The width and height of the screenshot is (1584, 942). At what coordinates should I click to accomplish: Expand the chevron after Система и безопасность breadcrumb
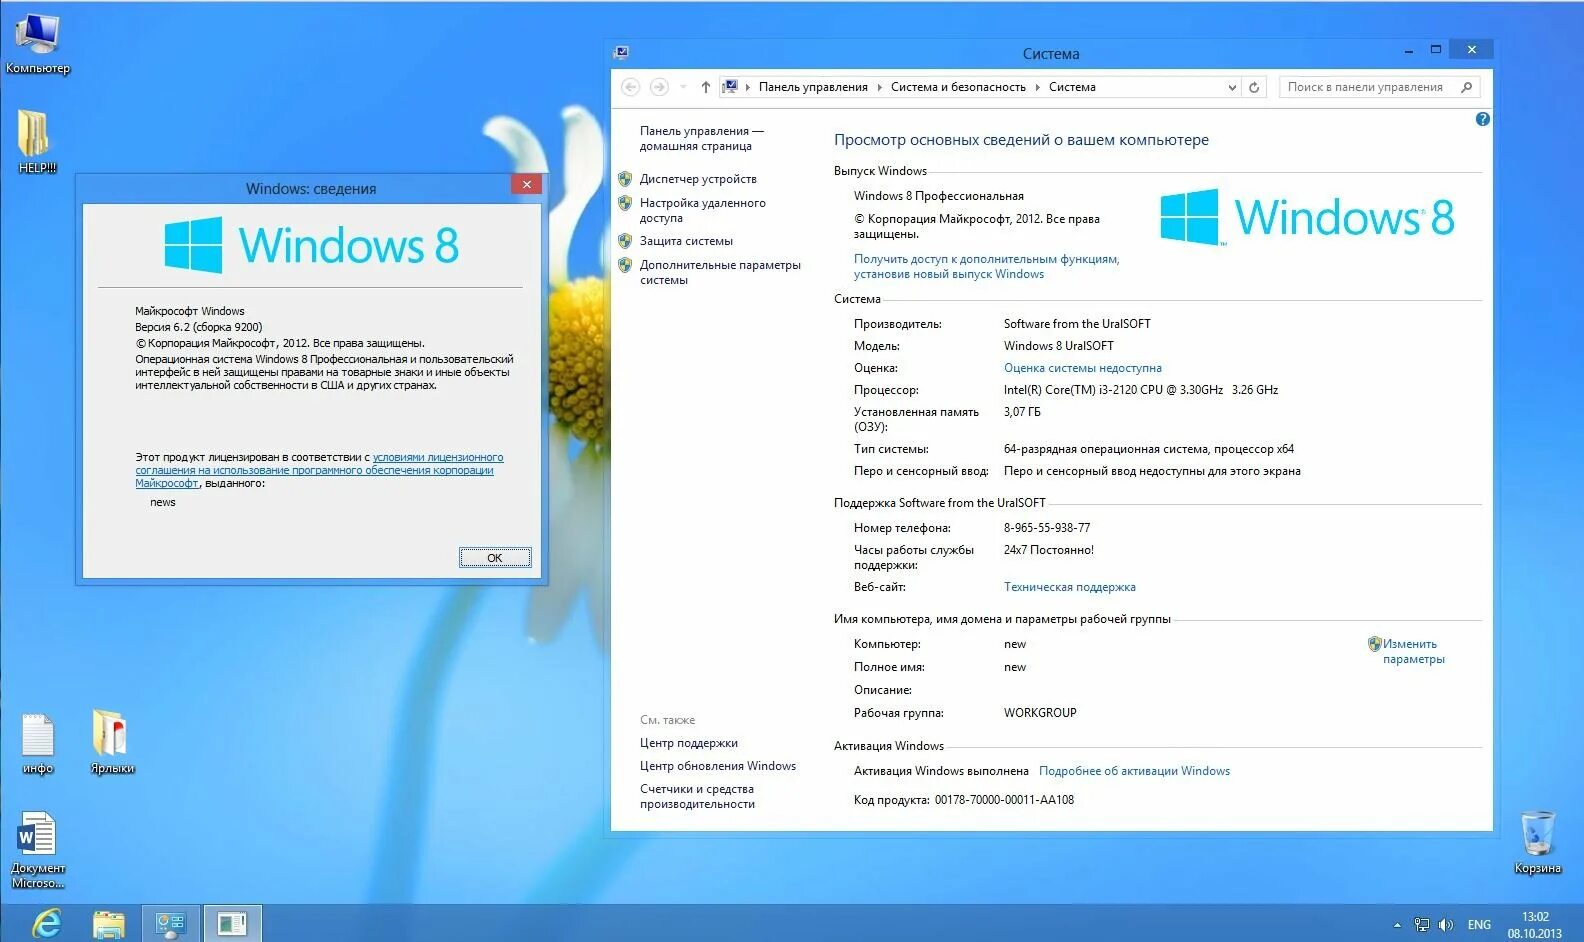click(1038, 87)
